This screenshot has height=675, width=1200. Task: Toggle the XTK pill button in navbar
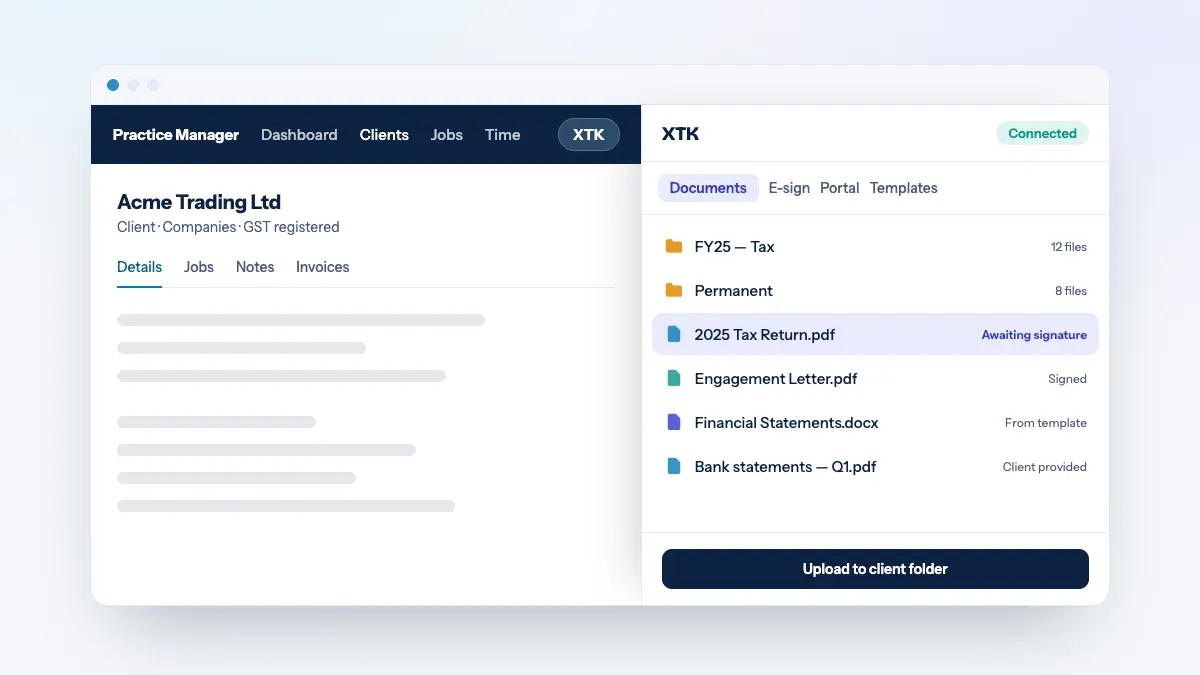point(589,134)
